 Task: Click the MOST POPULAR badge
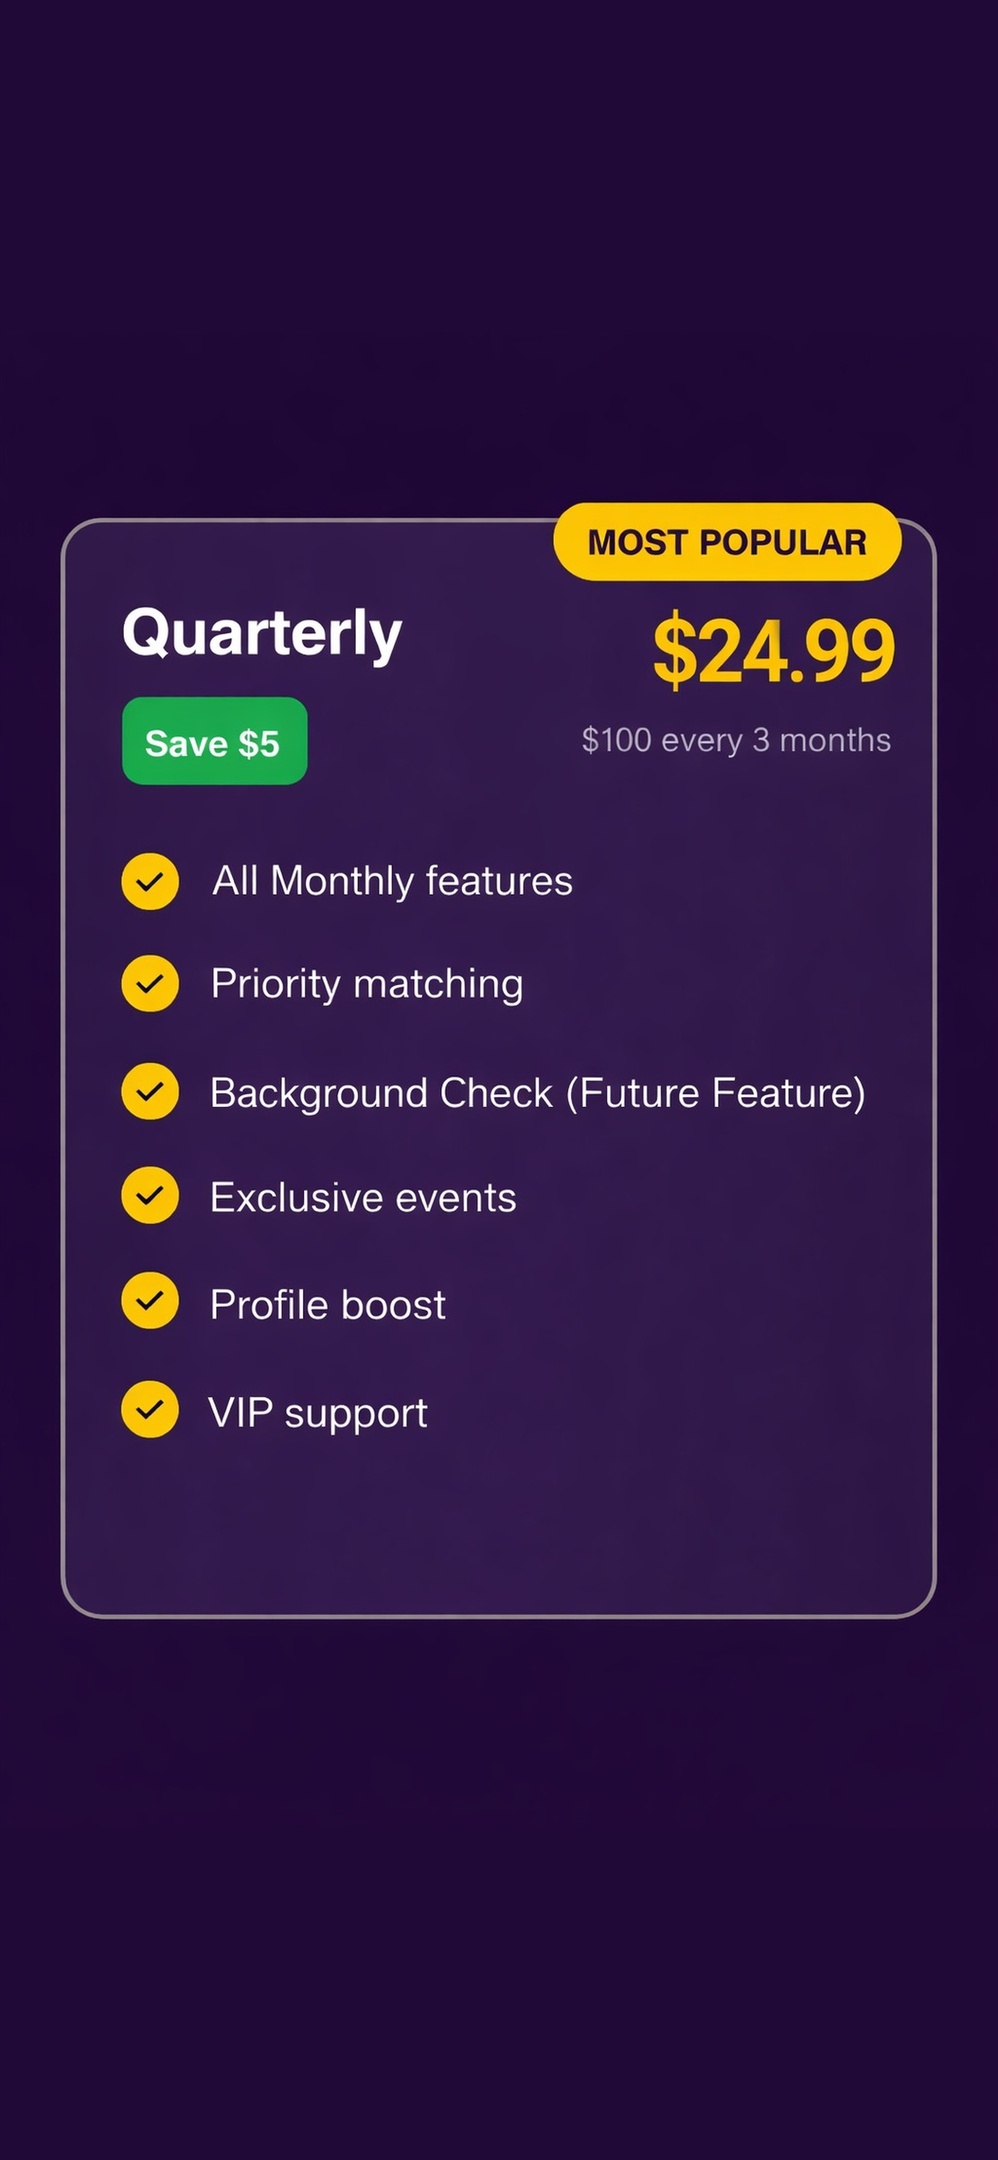click(727, 542)
